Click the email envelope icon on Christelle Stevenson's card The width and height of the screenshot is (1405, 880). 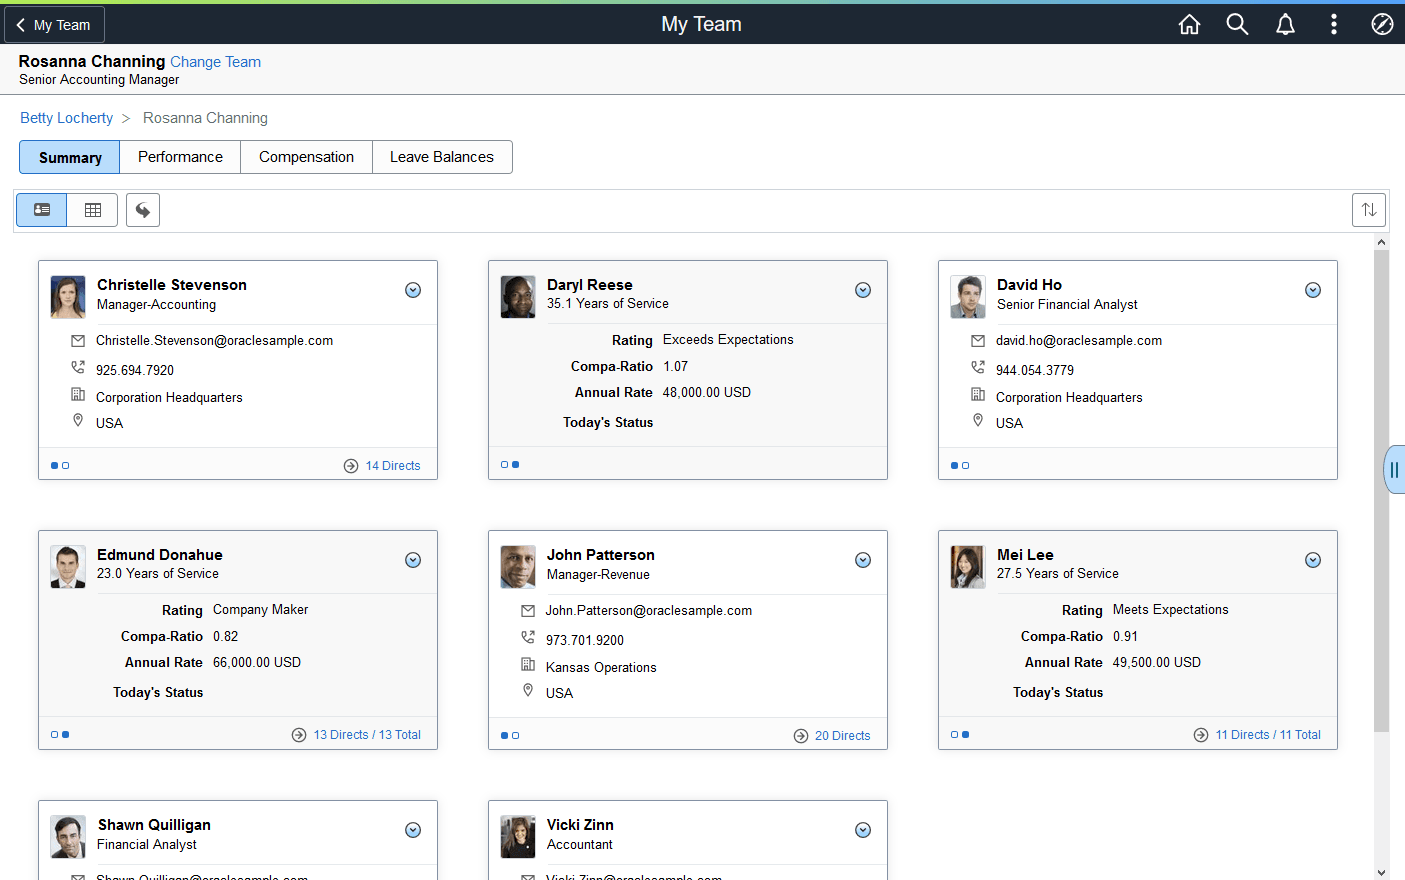tap(78, 341)
